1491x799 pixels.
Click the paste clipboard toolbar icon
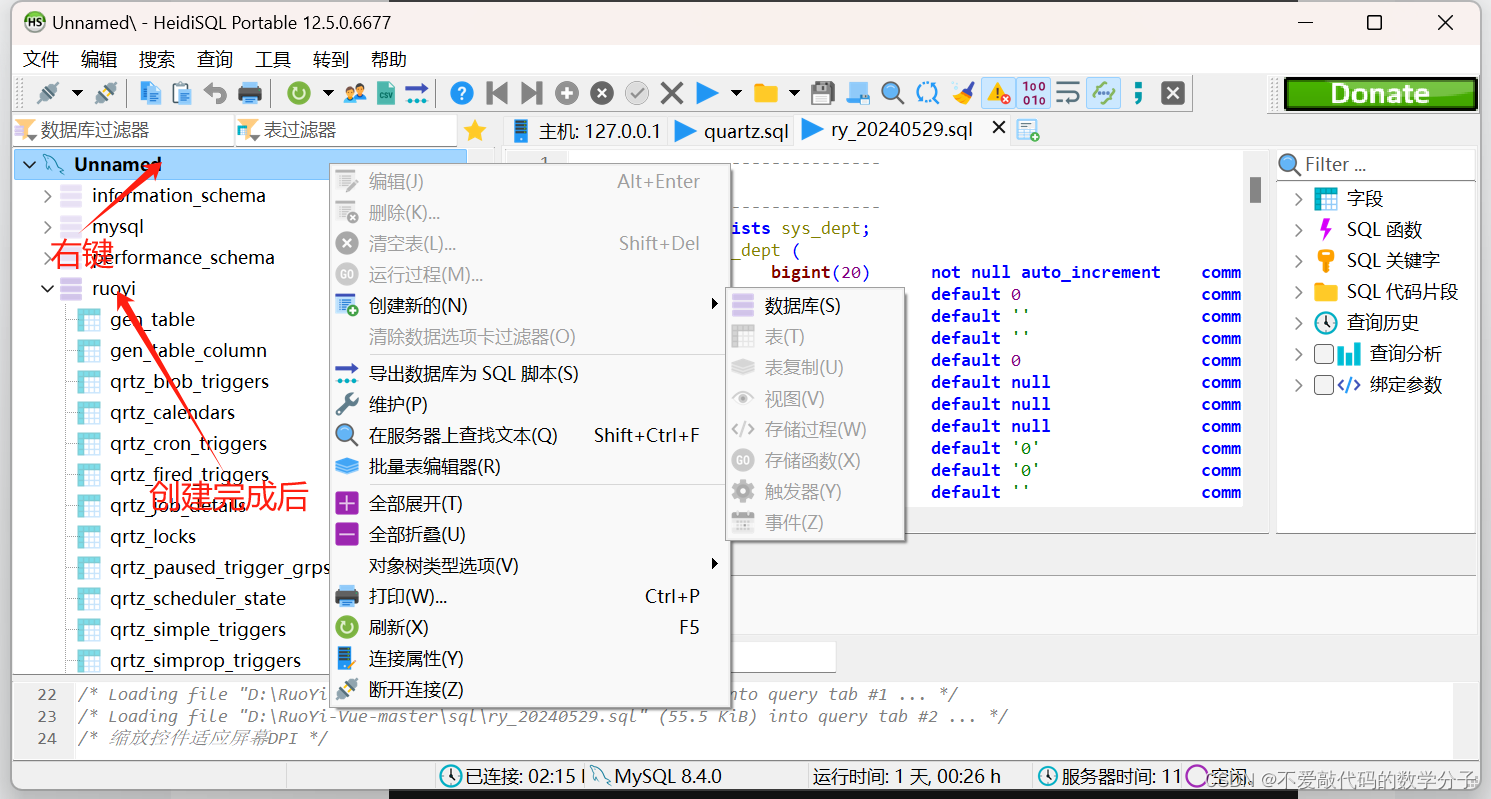[182, 93]
